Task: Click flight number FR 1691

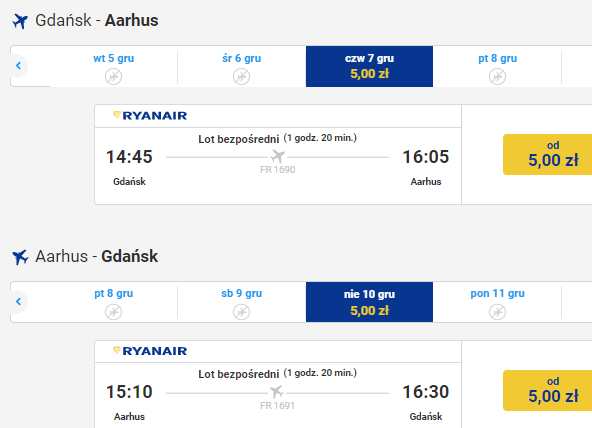Action: [277, 406]
